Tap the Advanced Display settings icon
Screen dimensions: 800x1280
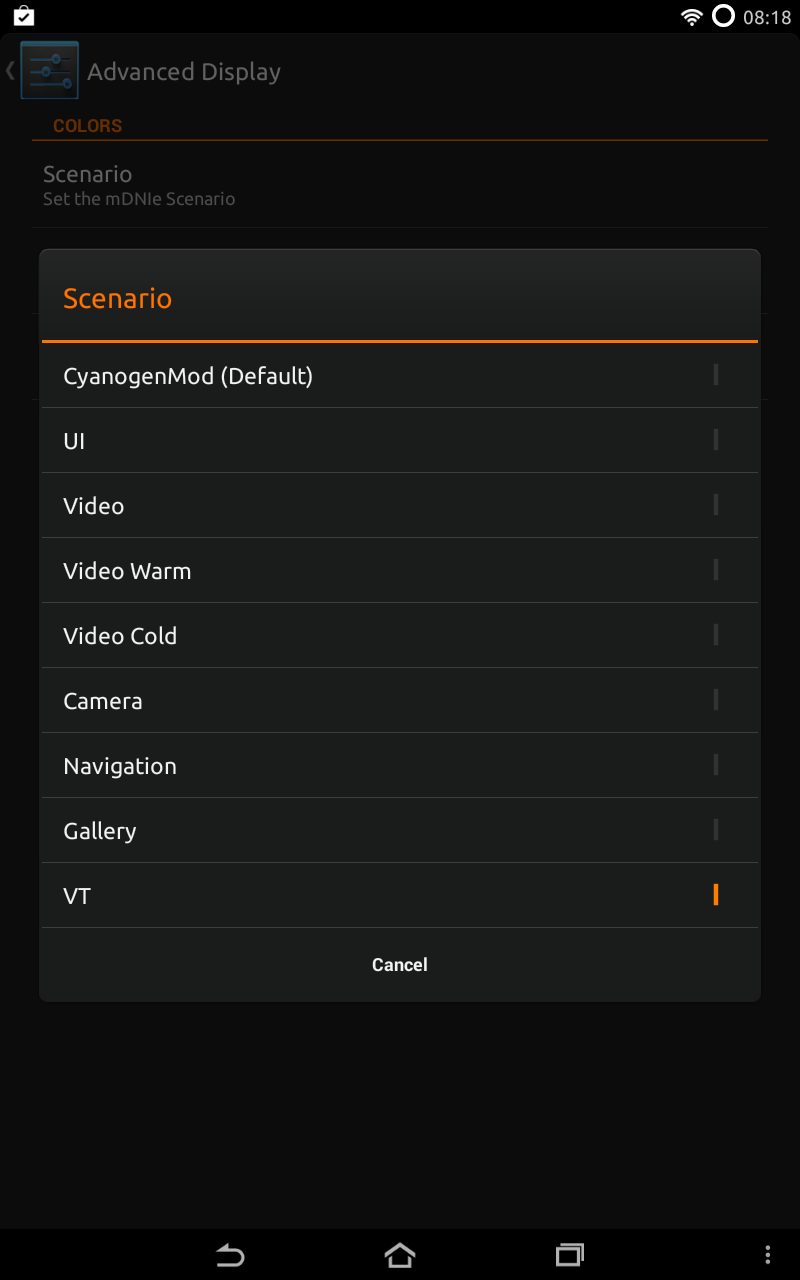[x=49, y=71]
